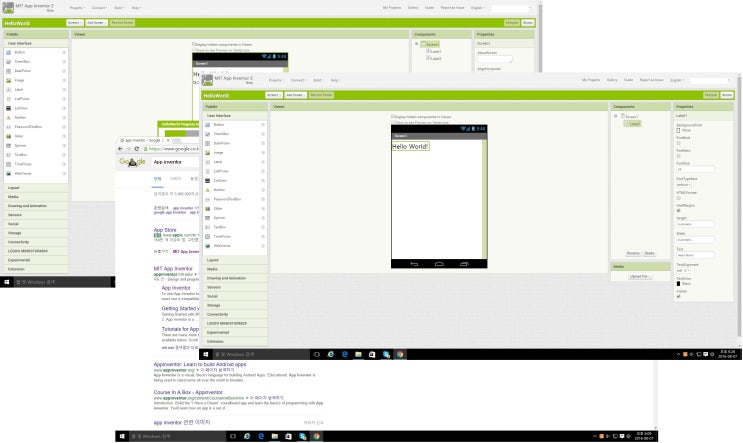
Task: Click Rename button in front Components panel
Action: click(x=634, y=253)
